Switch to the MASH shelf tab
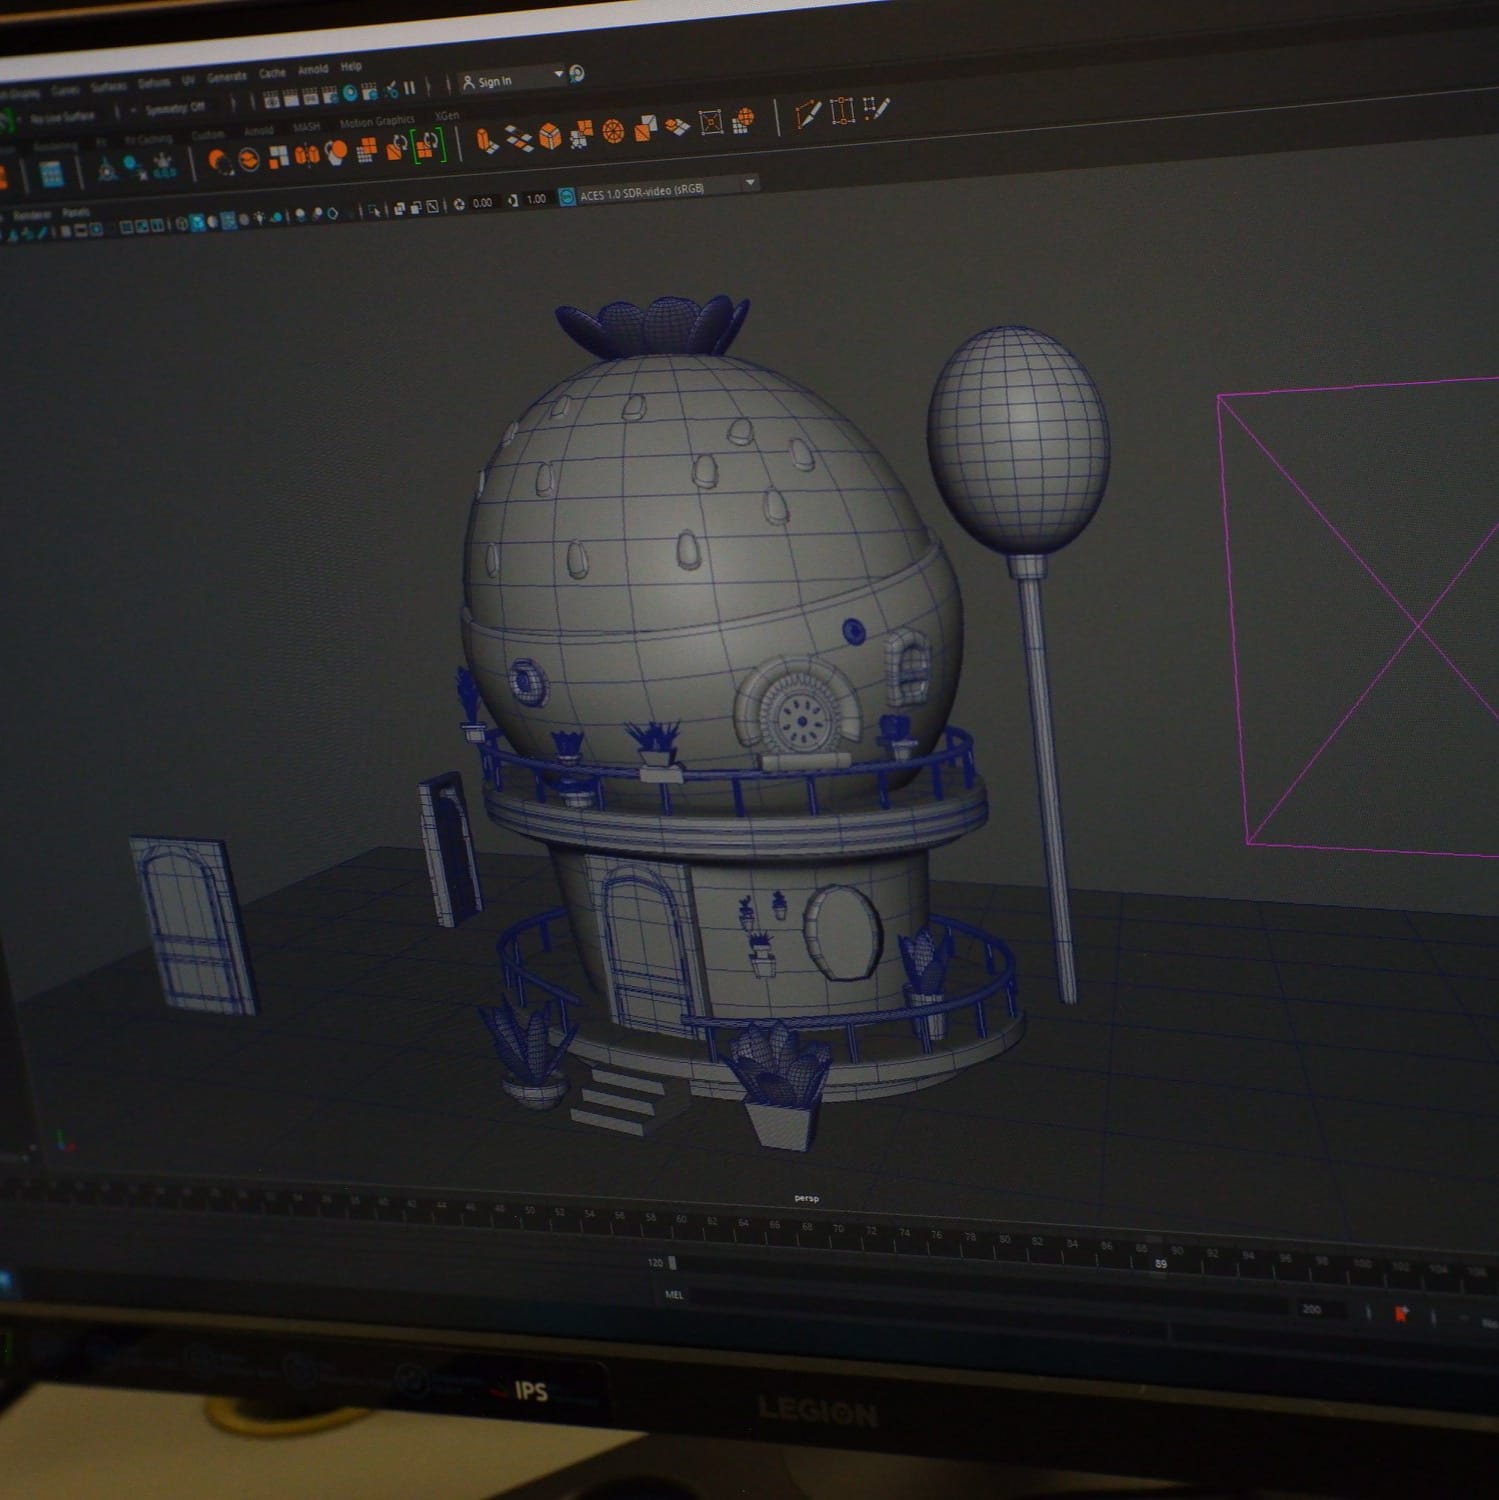The height and width of the screenshot is (1500, 1499). (x=306, y=127)
